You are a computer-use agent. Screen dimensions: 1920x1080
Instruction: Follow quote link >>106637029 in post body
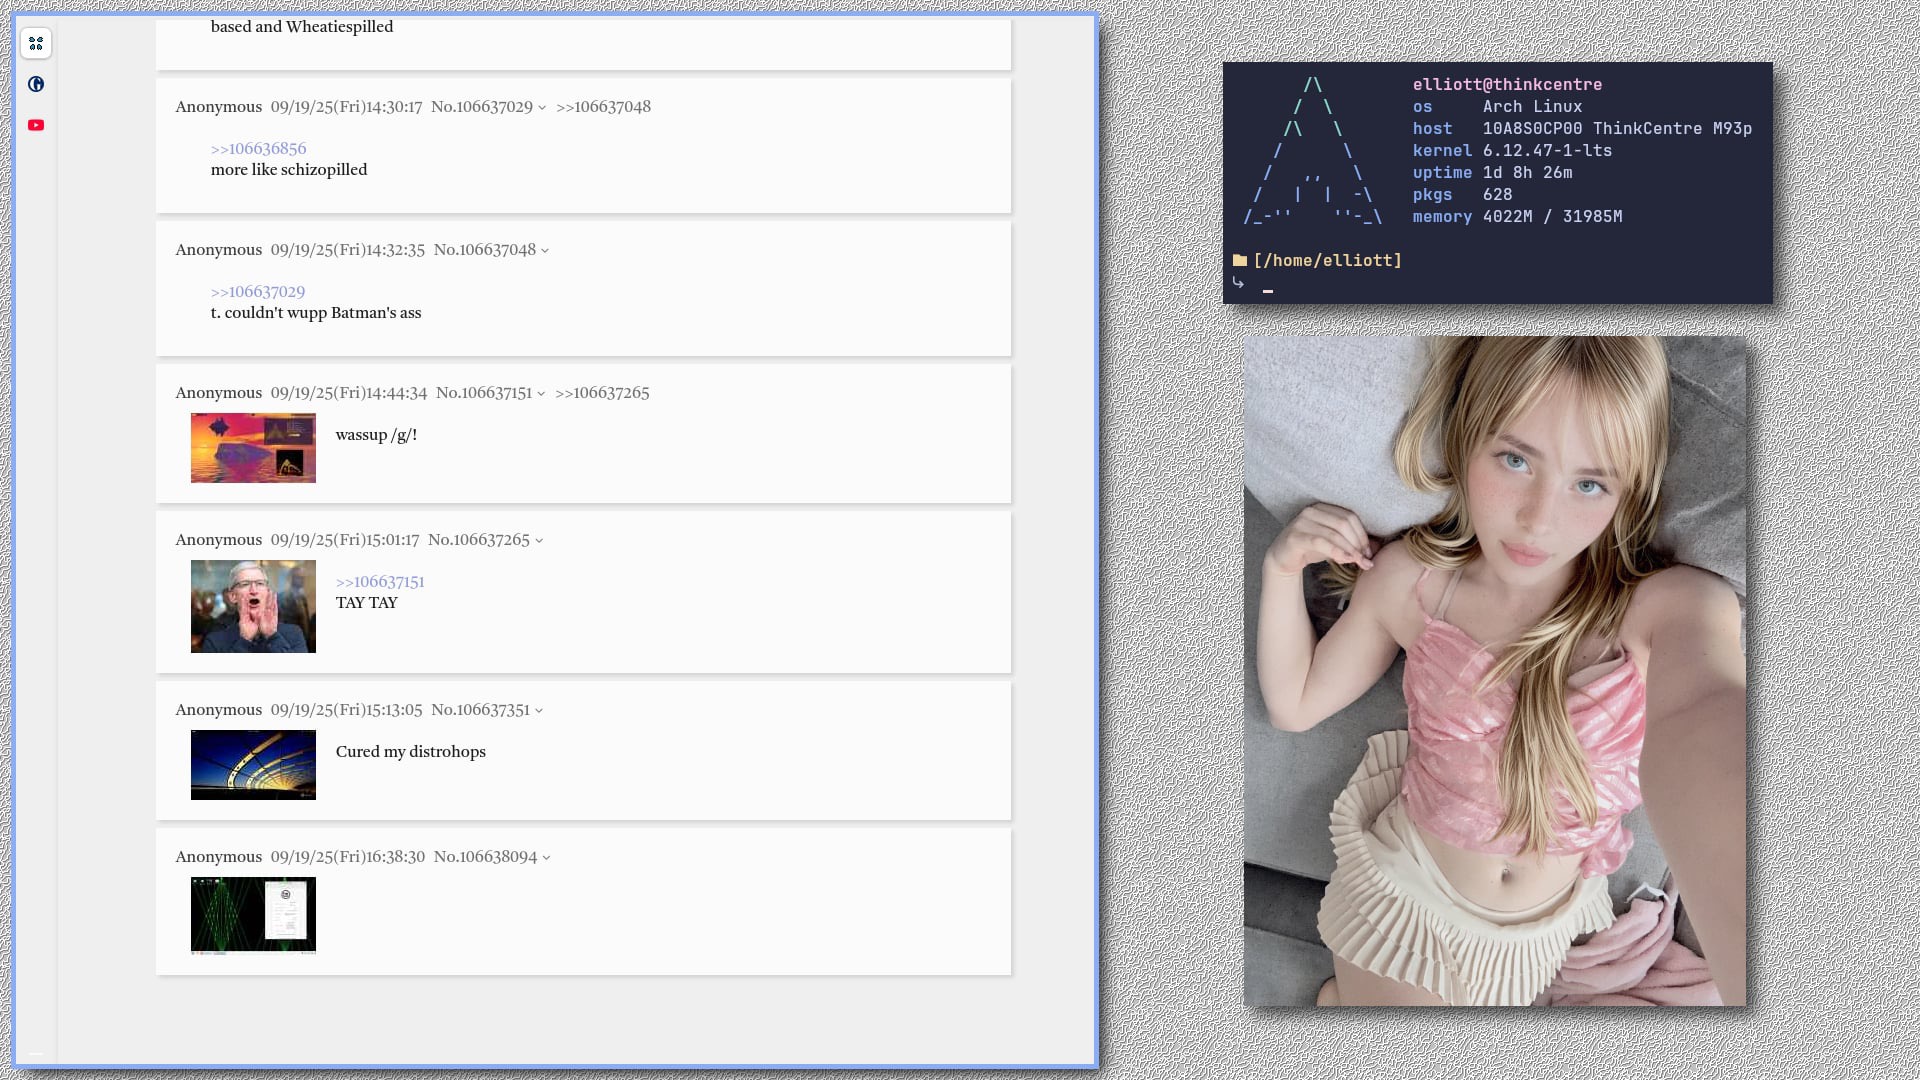tap(257, 291)
